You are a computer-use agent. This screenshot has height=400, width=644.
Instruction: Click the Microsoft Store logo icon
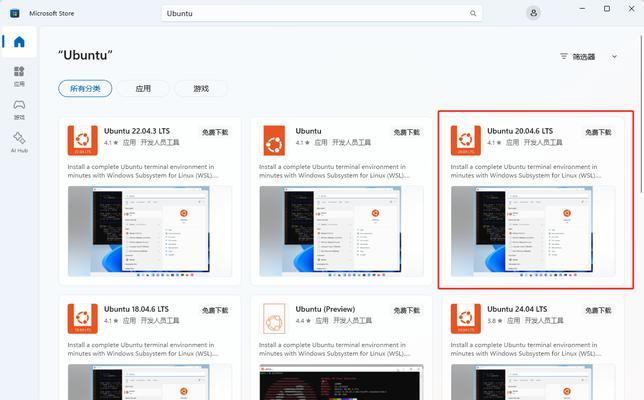pyautogui.click(x=15, y=13)
